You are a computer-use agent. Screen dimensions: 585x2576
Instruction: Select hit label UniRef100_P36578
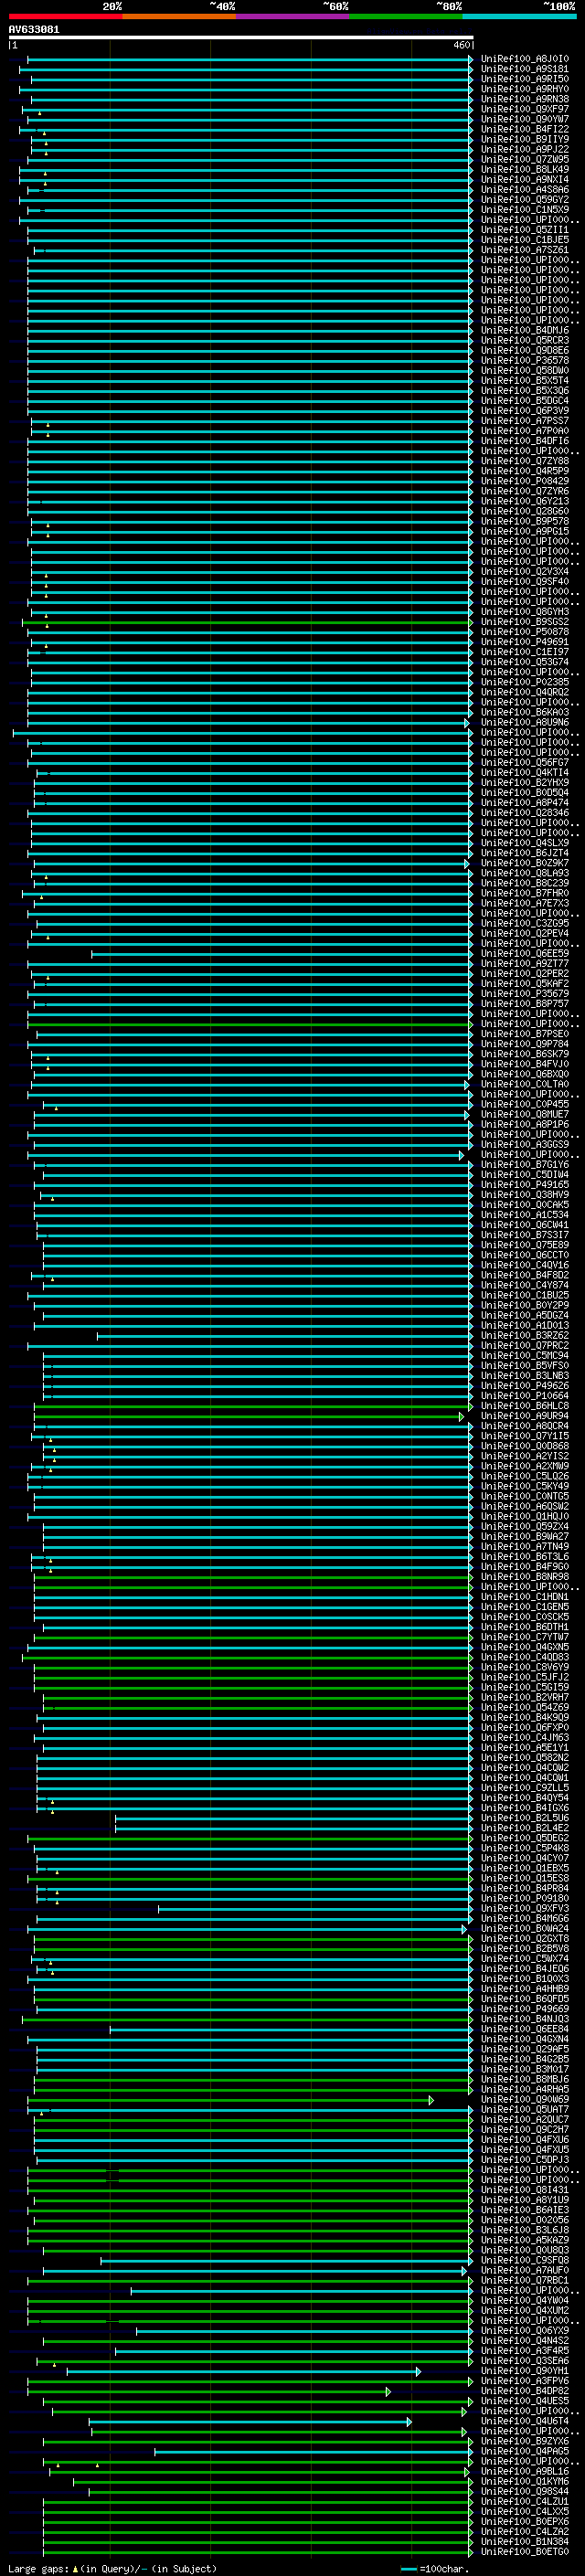point(525,360)
